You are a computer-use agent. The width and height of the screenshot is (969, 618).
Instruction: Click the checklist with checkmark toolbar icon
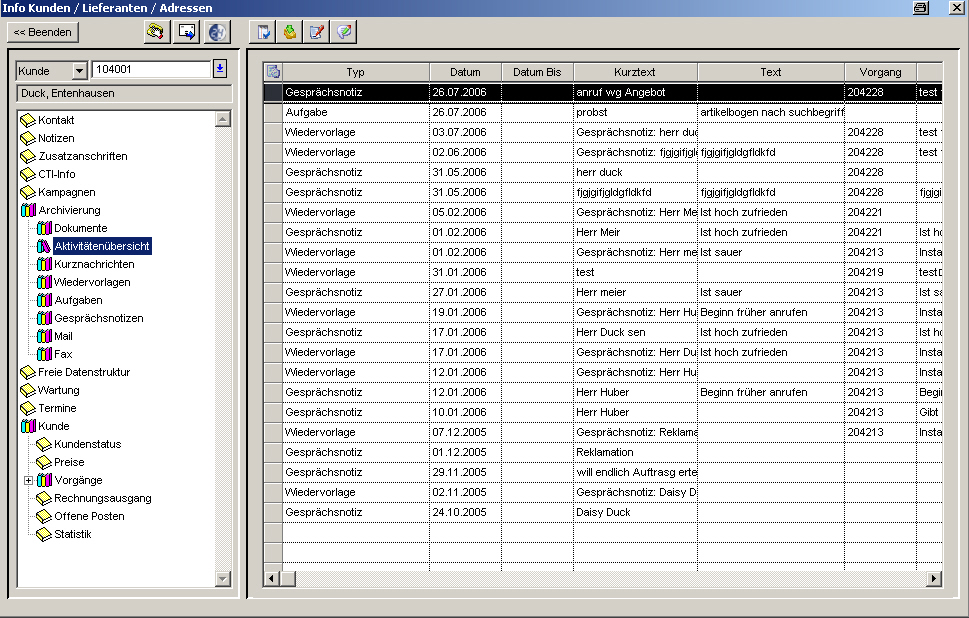coord(263,32)
